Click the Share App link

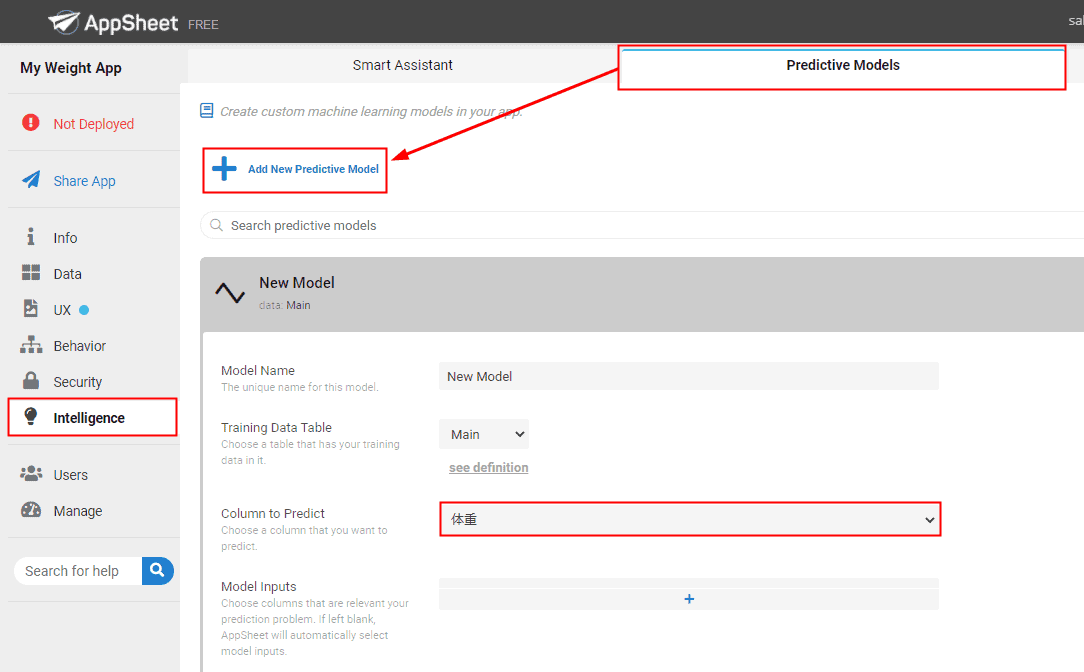(84, 181)
